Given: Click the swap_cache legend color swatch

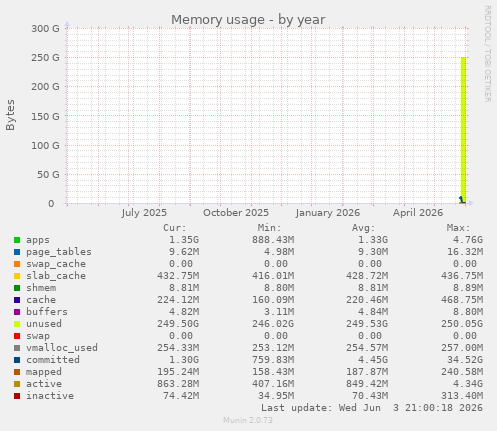Looking at the screenshot, I should click(17, 264).
